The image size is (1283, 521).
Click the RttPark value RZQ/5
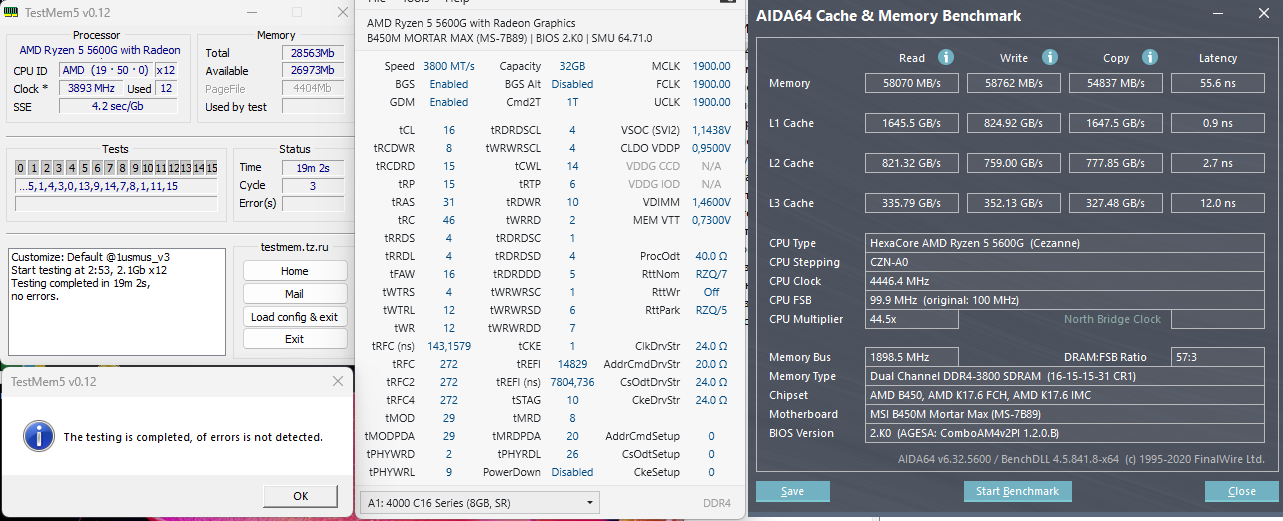point(711,310)
